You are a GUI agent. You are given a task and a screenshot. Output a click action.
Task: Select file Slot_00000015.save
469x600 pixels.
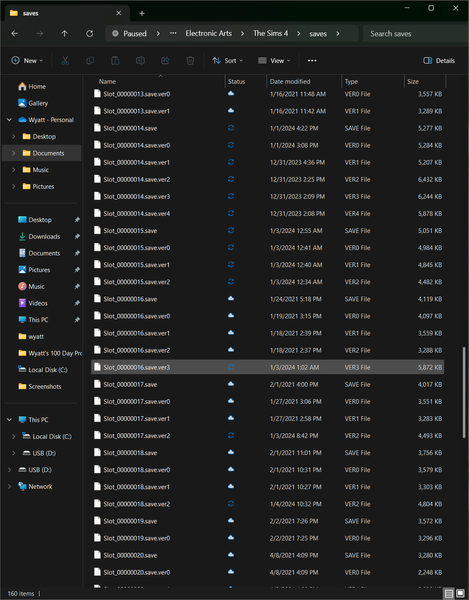(x=267, y=230)
